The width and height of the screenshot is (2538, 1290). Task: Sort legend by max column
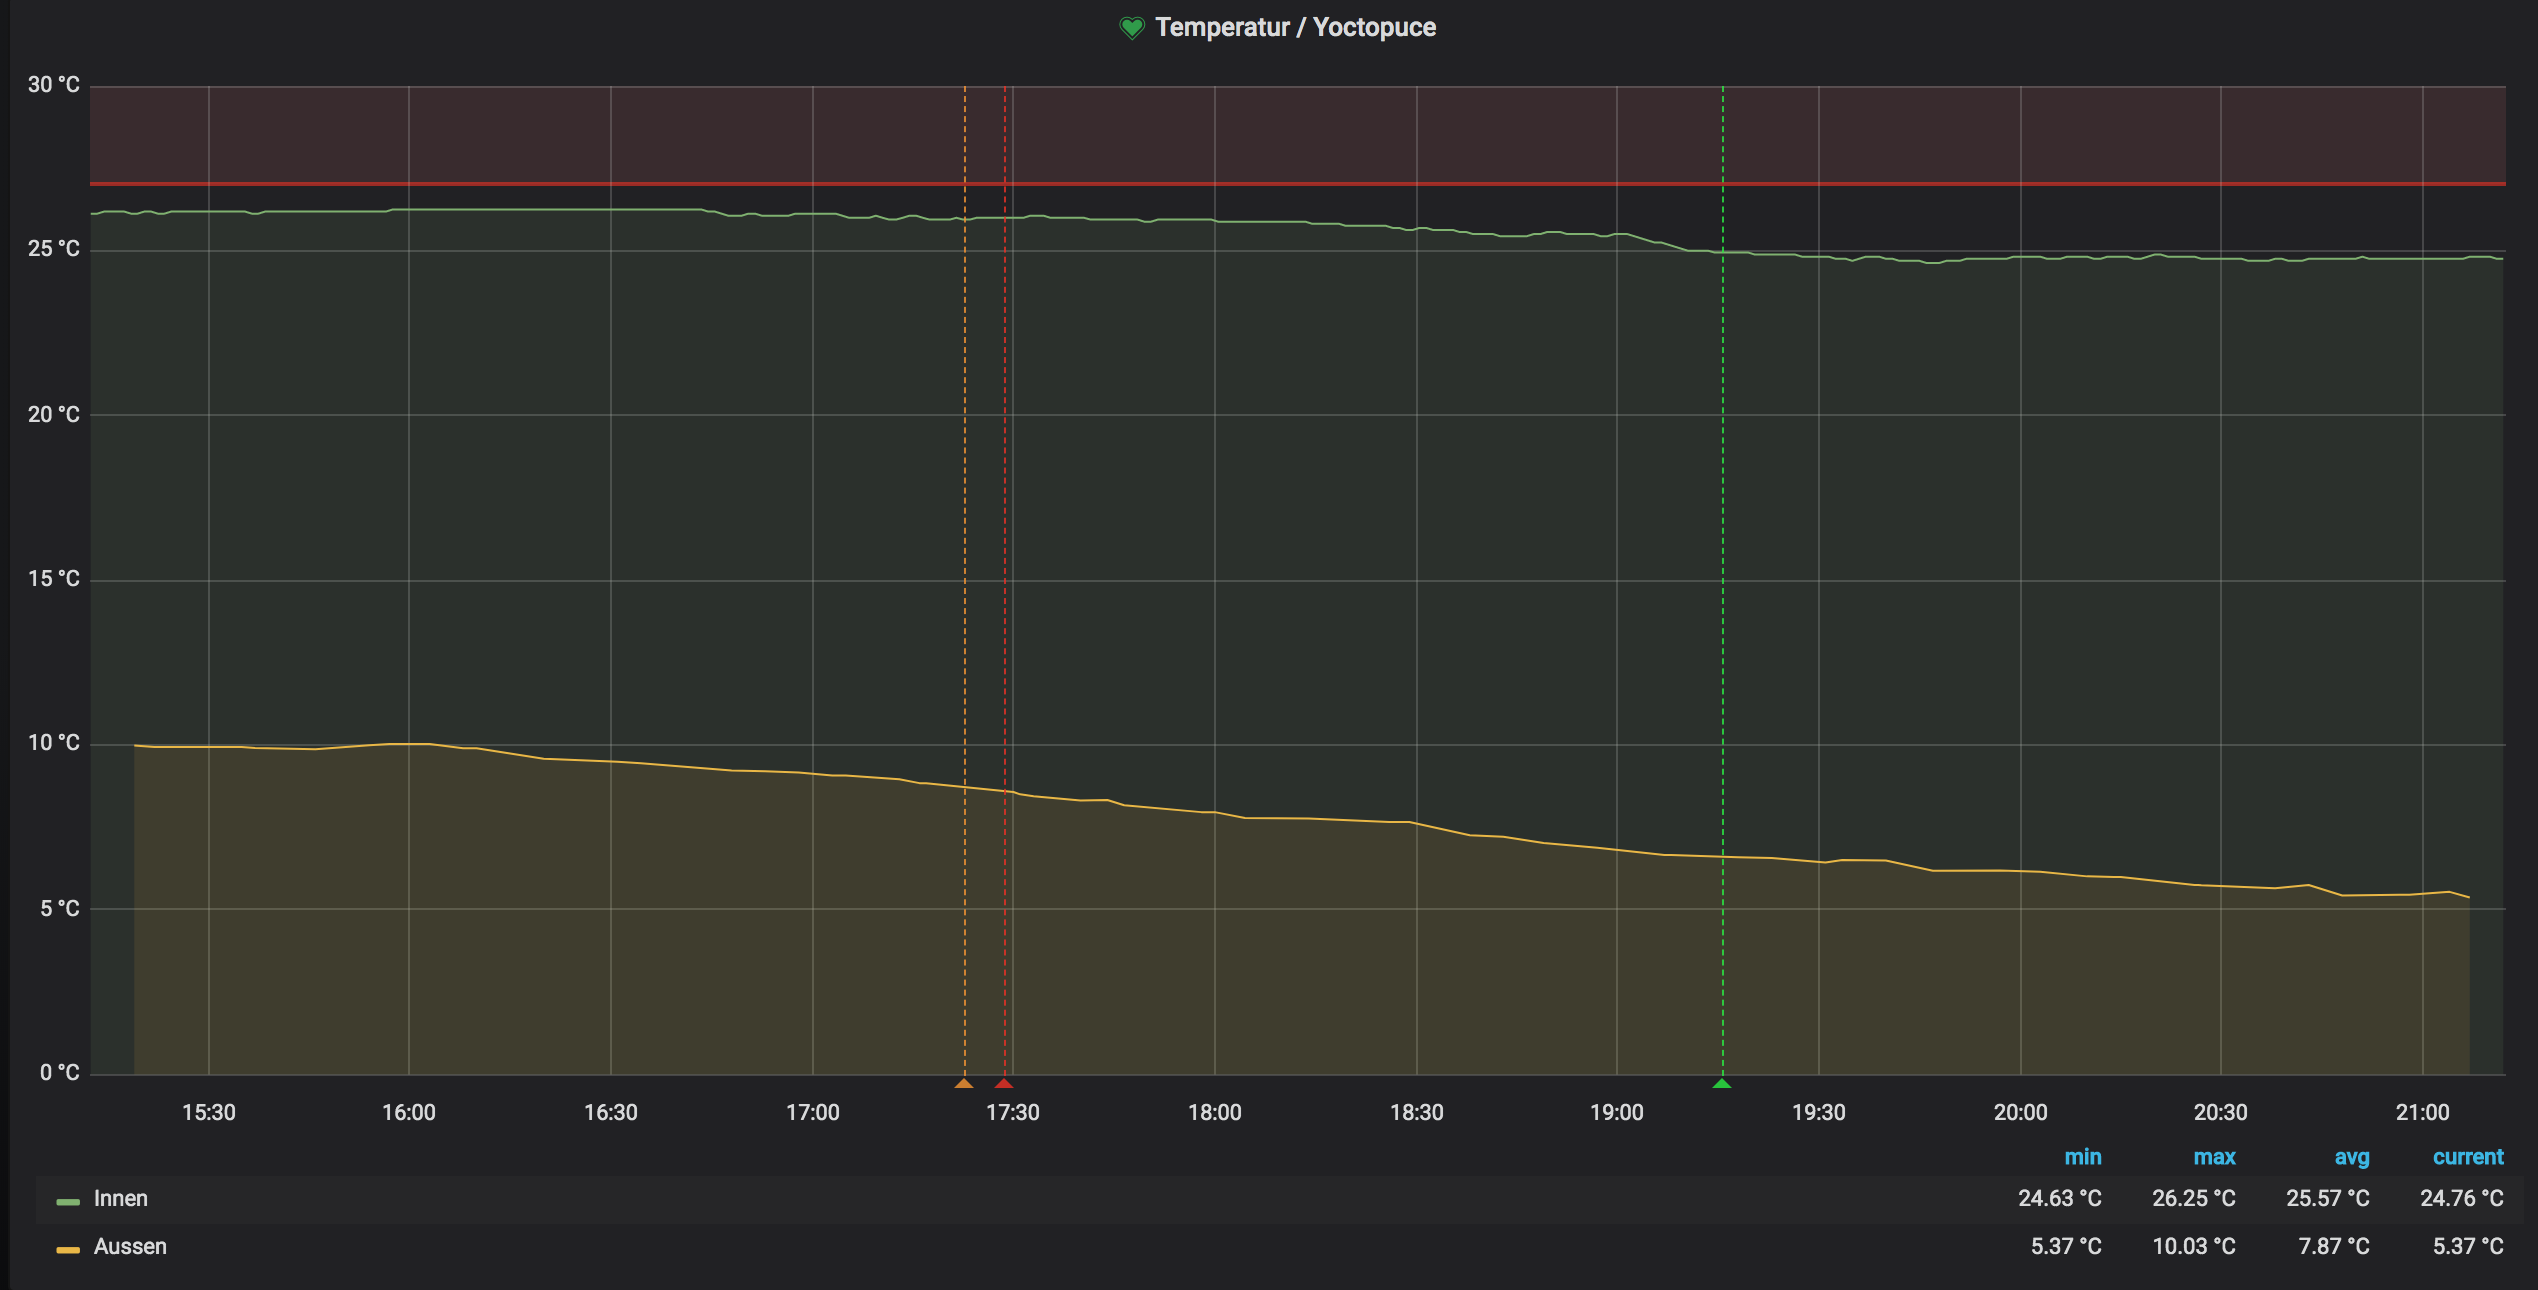[2214, 1157]
